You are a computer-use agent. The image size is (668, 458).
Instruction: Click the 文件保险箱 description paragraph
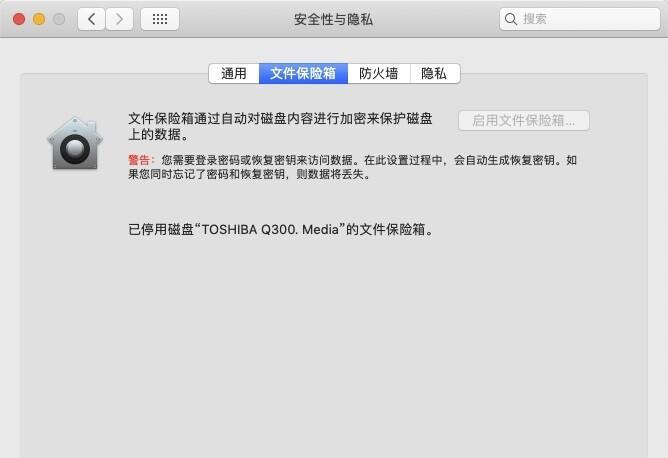coord(280,127)
